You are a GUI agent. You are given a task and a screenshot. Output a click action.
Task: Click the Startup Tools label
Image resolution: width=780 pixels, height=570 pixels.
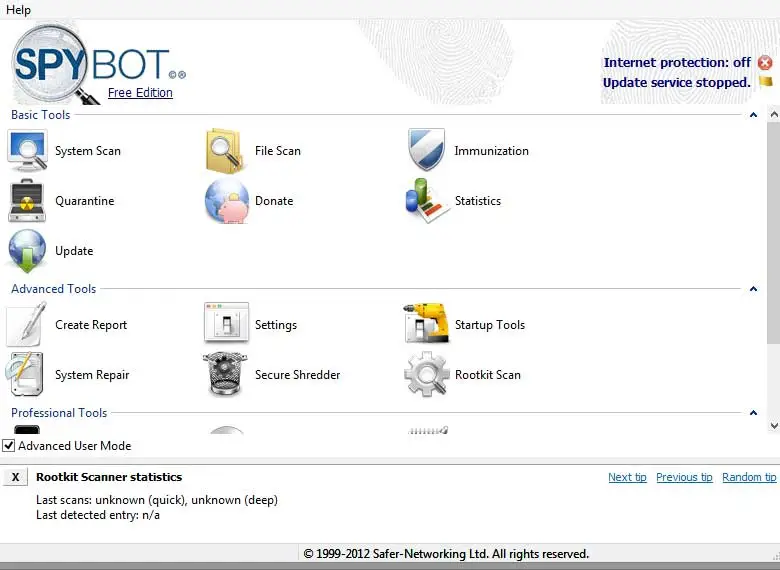point(490,325)
